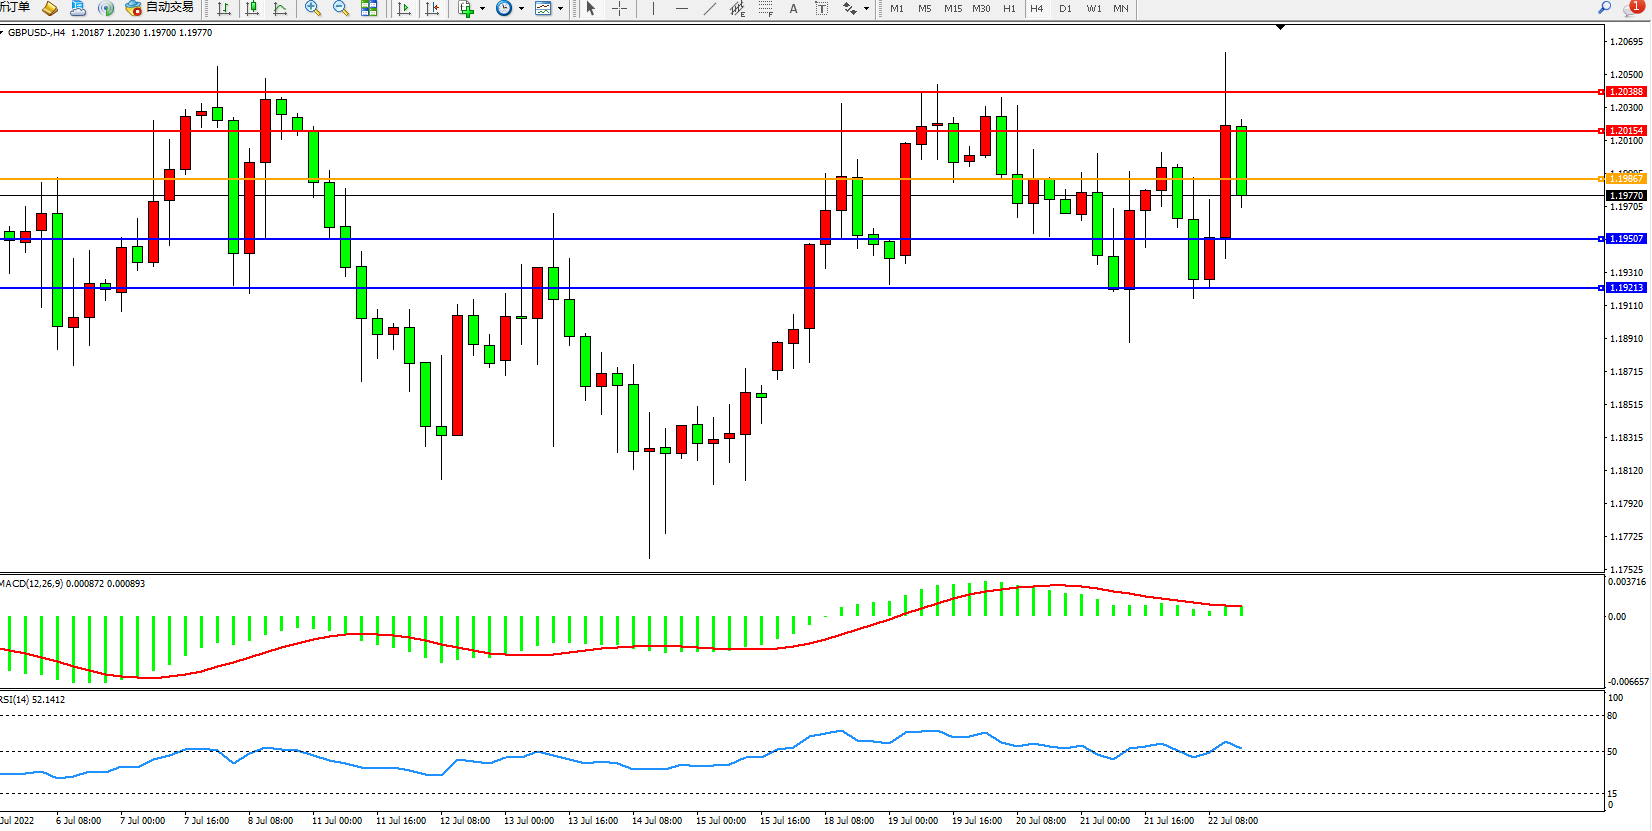
Task: Expand the Periods clock dropdown arrow
Action: [521, 8]
